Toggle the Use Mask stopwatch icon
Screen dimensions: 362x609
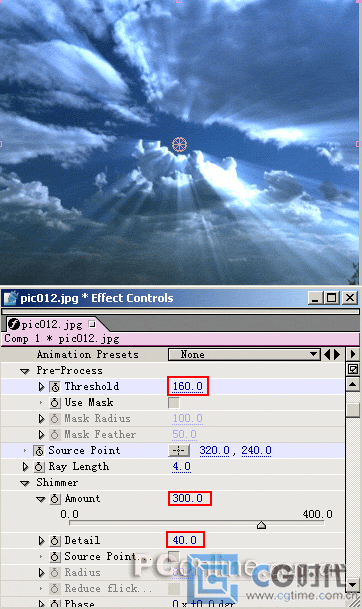(55, 403)
